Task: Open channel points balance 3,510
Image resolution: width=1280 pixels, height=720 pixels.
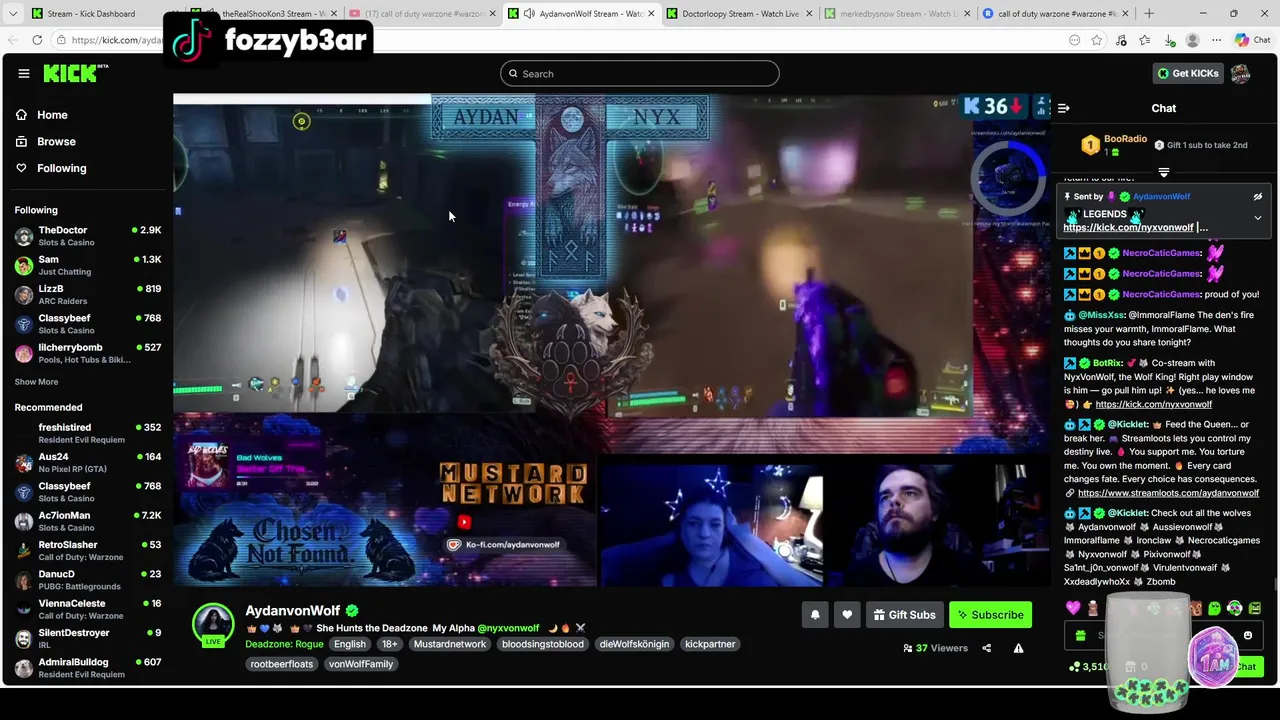Action: click(x=1088, y=666)
